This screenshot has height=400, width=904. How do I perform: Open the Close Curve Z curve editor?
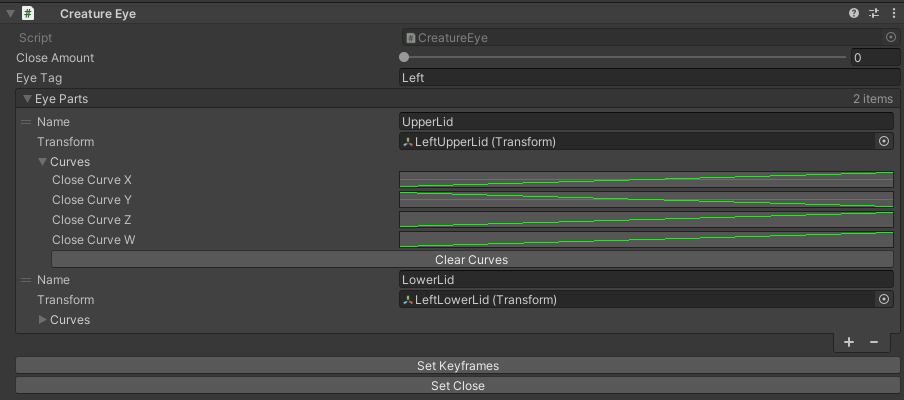tap(646, 220)
